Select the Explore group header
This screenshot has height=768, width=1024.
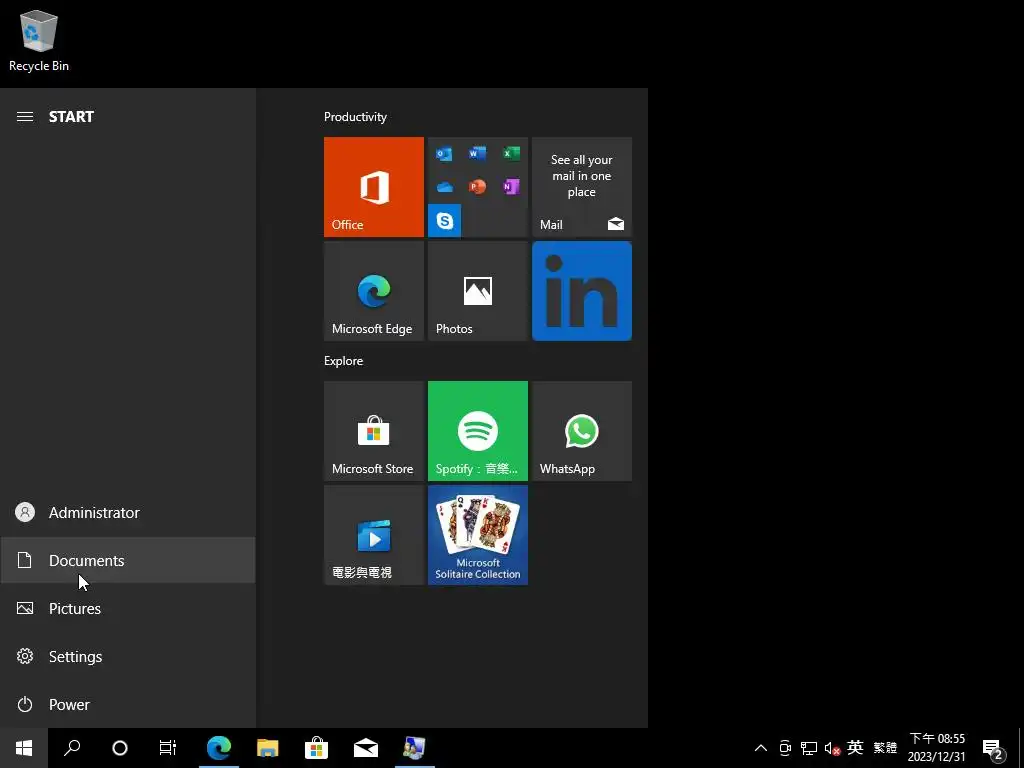click(x=344, y=361)
